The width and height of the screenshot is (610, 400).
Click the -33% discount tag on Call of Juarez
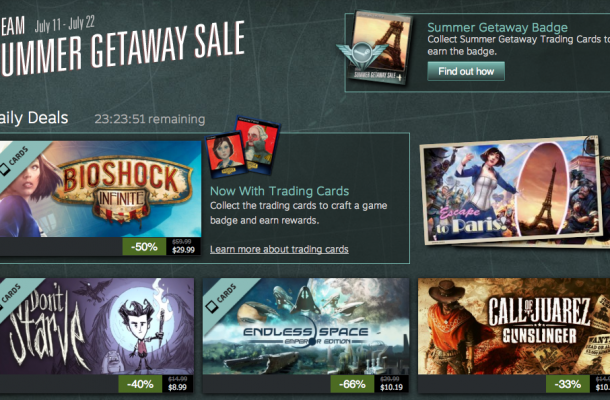click(x=568, y=384)
